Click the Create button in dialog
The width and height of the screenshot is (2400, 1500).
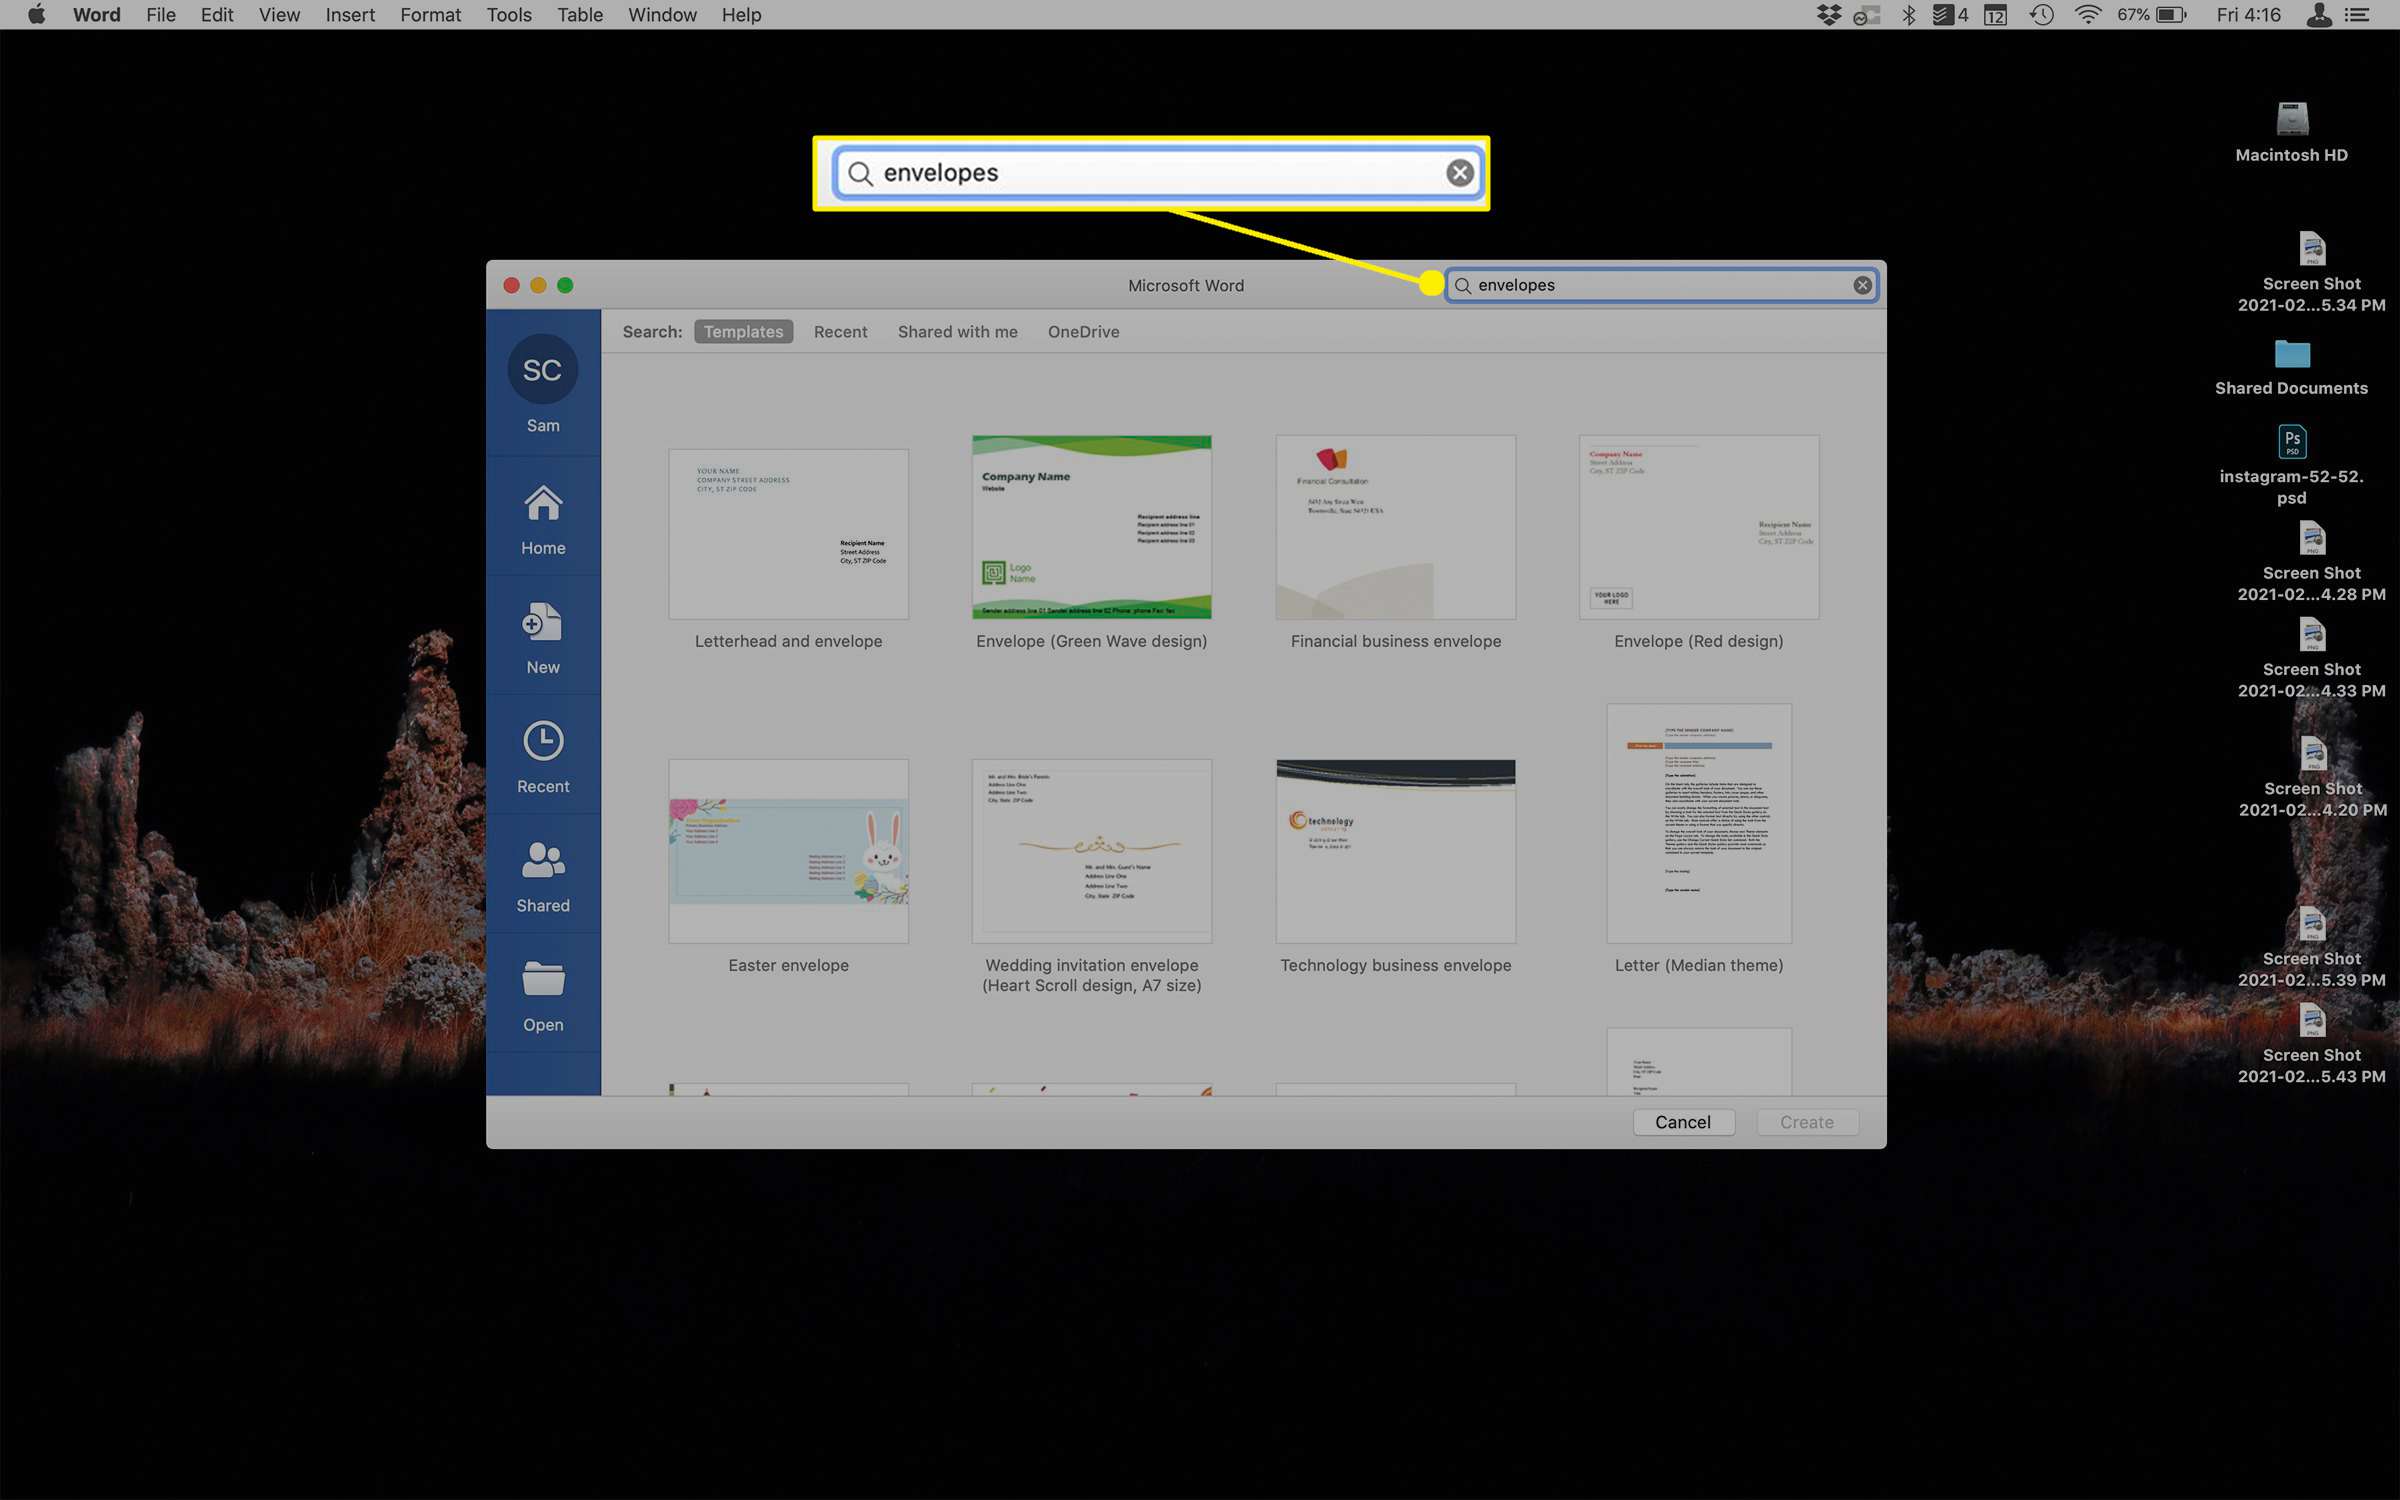click(1807, 1122)
